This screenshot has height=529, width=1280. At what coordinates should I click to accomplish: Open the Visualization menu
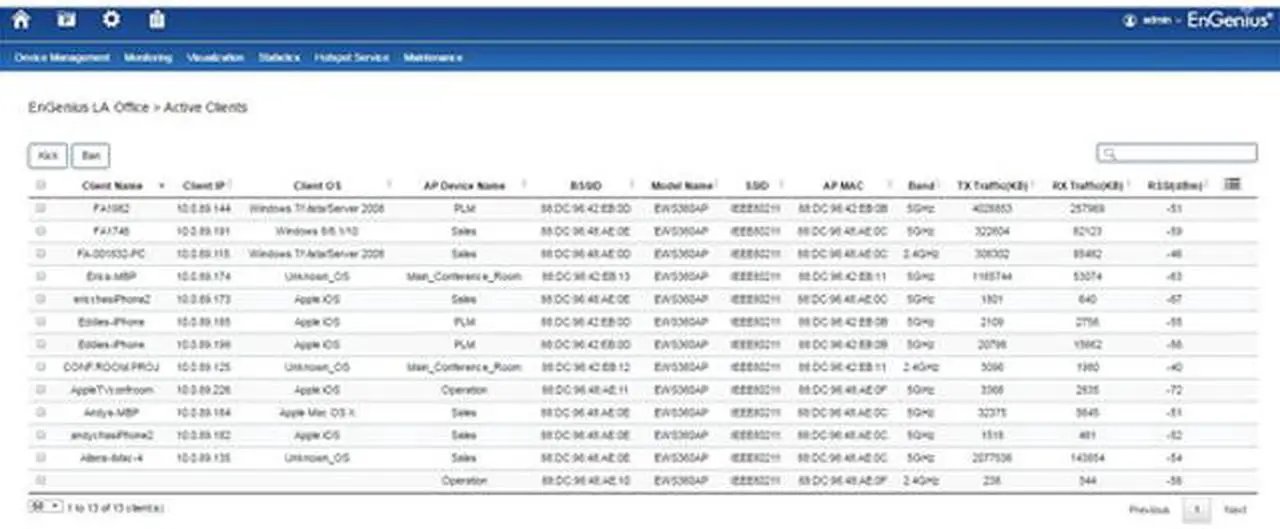point(215,58)
